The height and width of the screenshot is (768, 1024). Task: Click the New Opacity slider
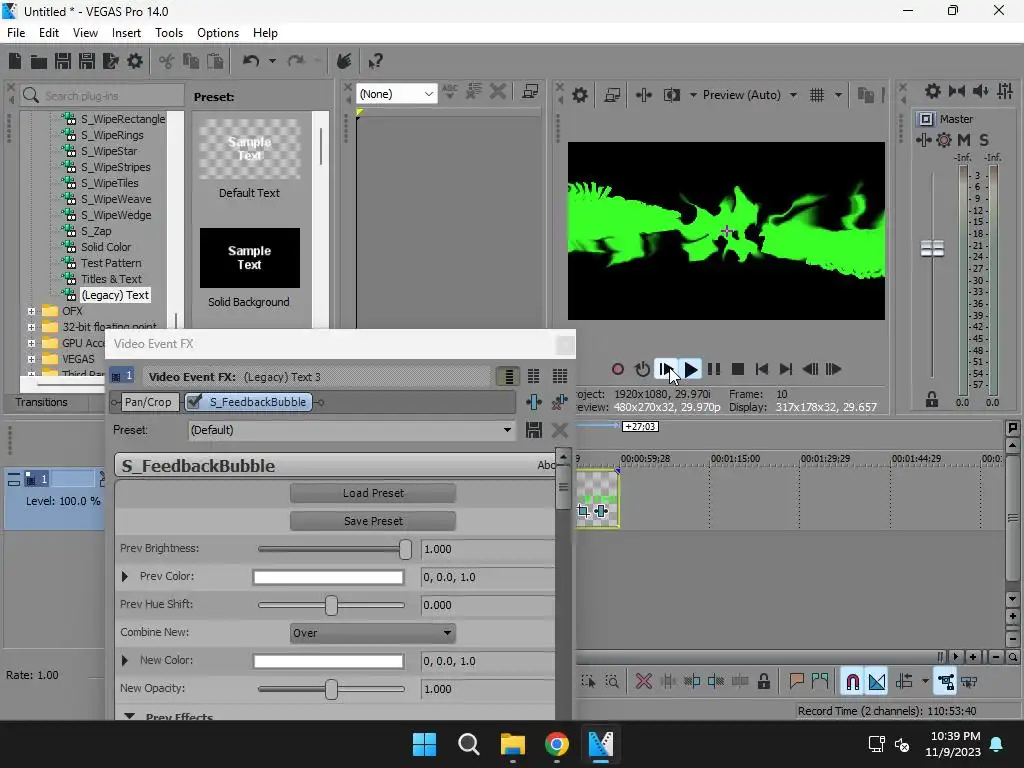332,689
